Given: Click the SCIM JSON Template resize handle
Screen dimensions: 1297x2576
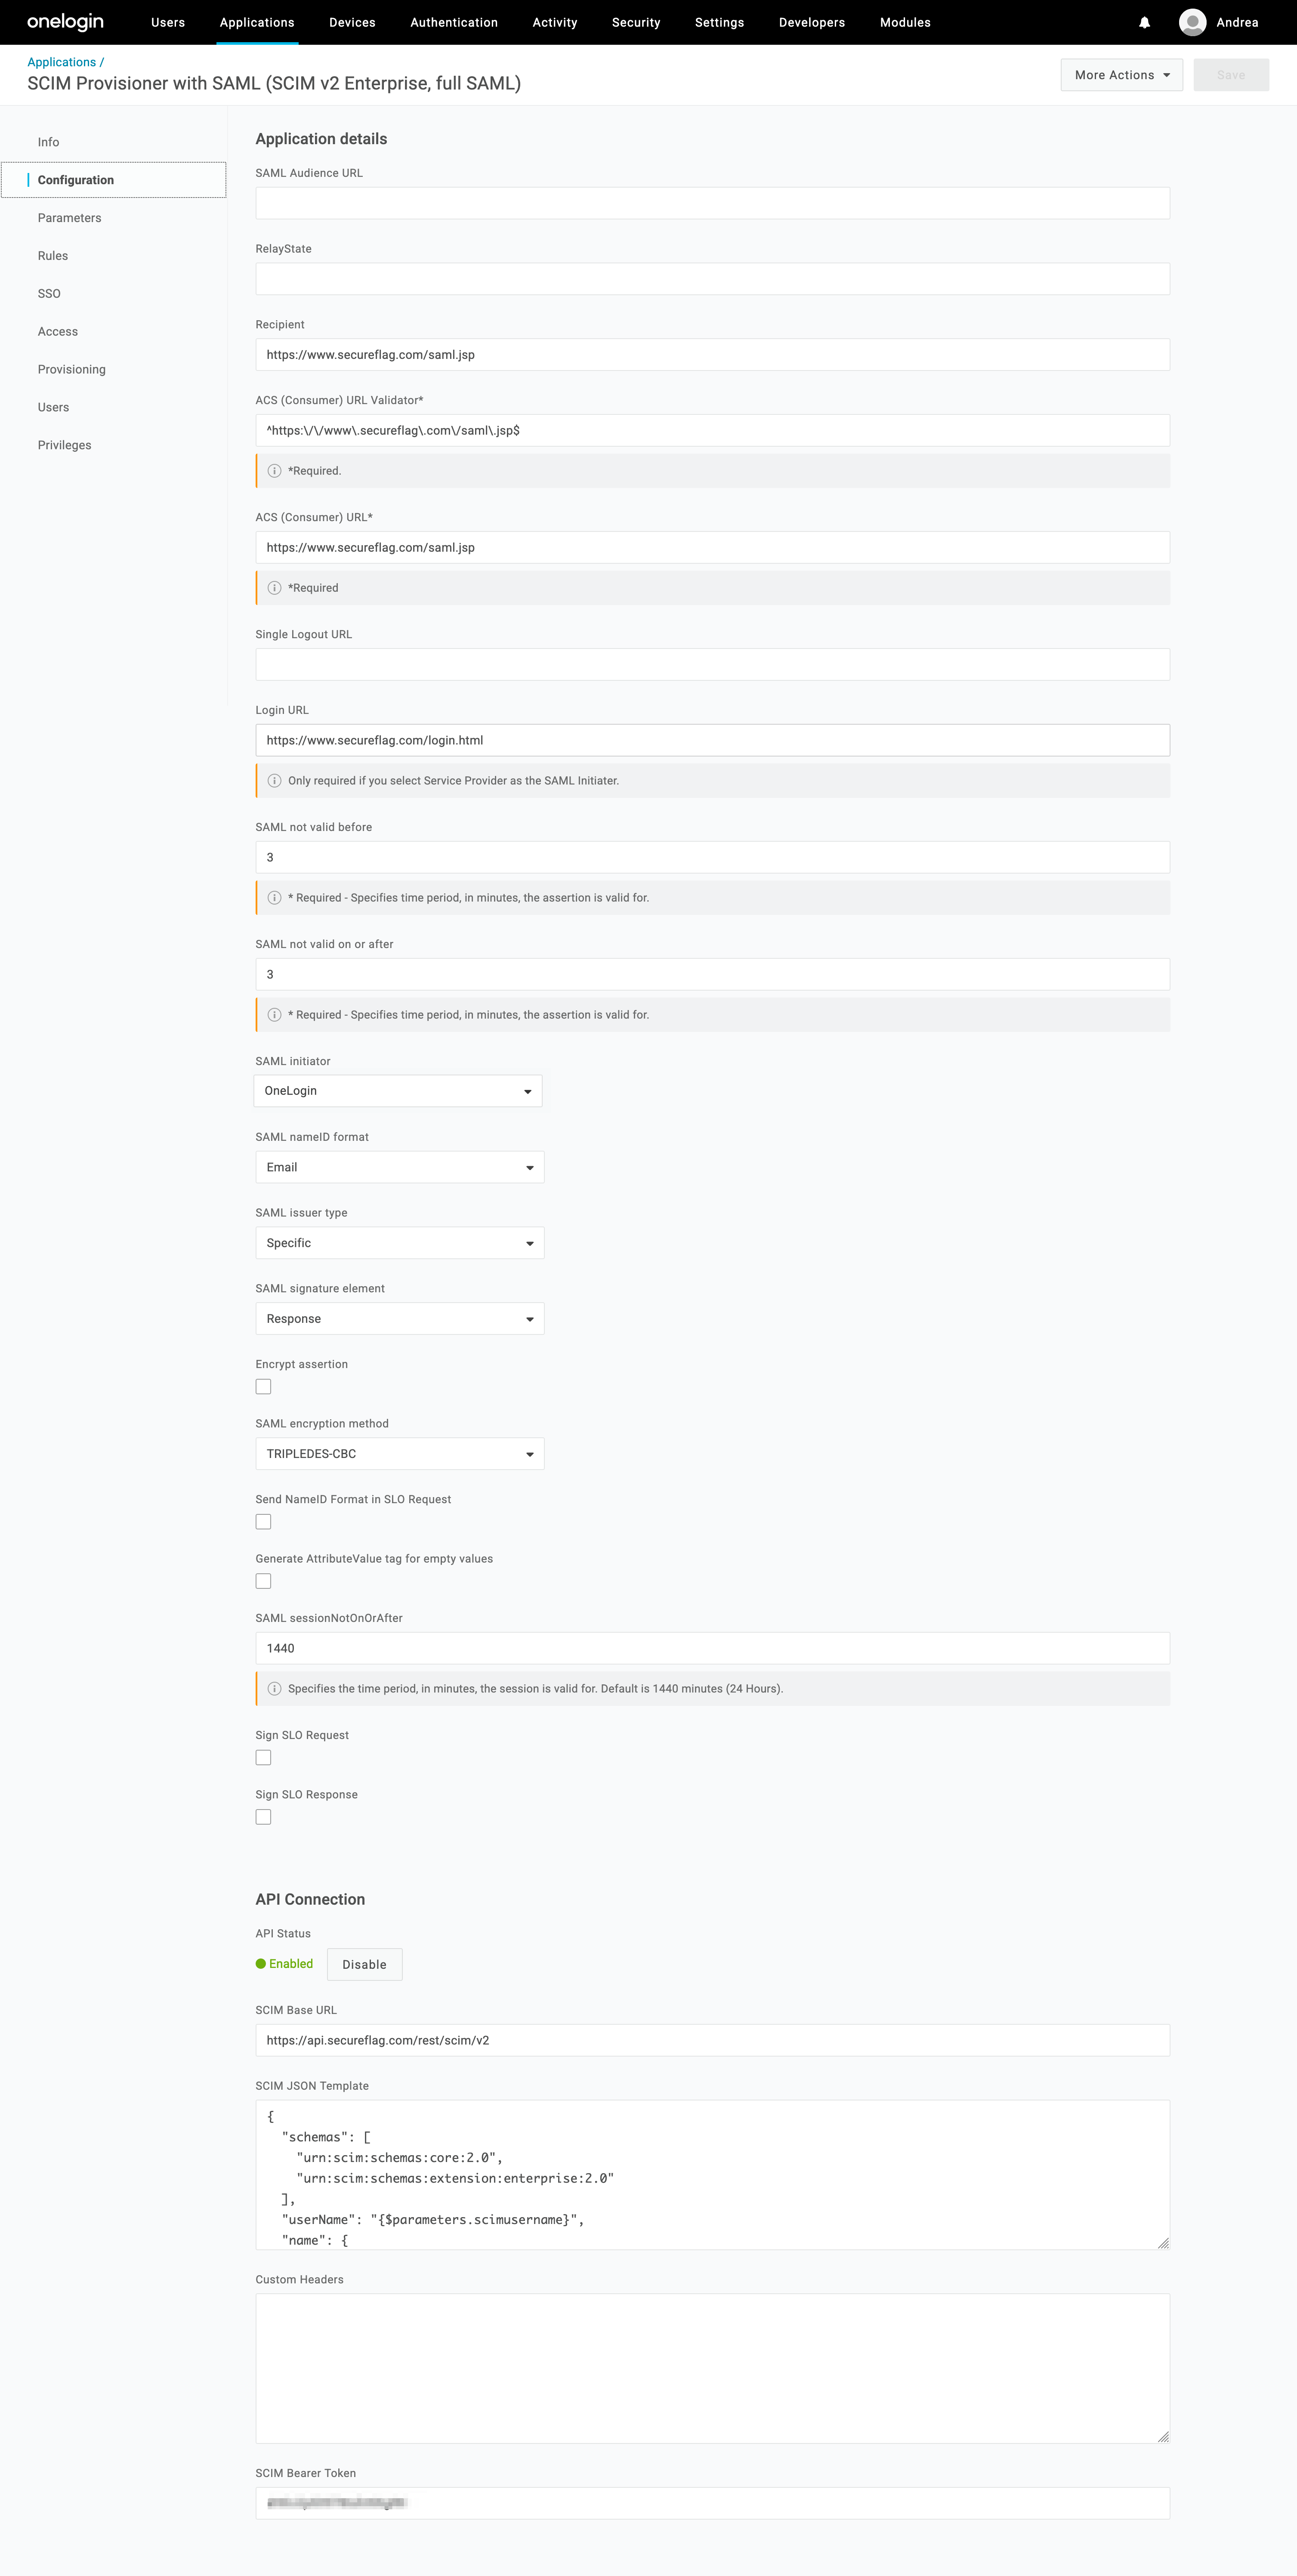Looking at the screenshot, I should click(x=1163, y=2243).
